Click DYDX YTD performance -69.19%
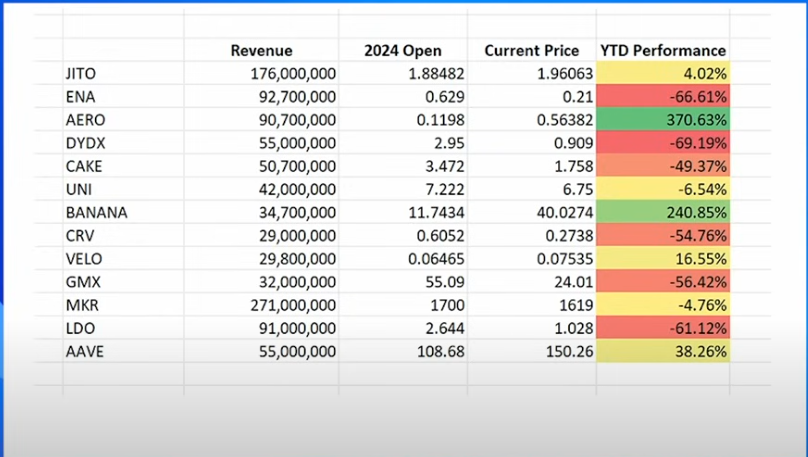Image resolution: width=808 pixels, height=457 pixels. tap(663, 143)
